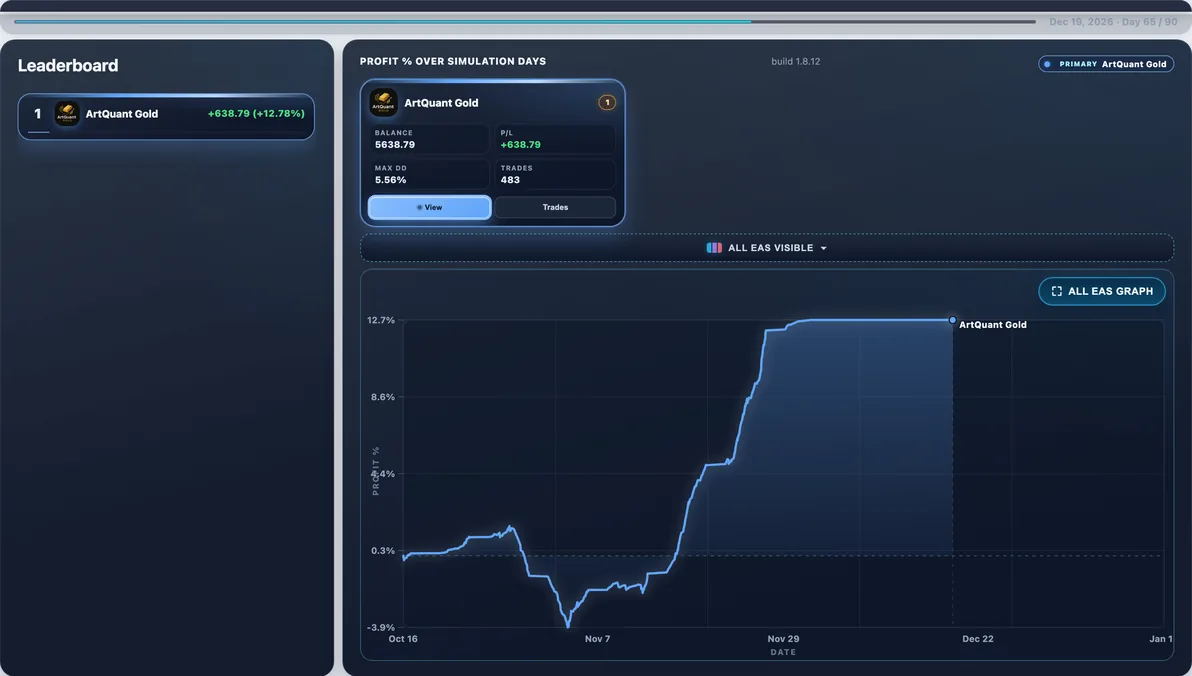The image size is (1192, 676).
Task: Click the -3.9% y-axis label
Action: [381, 627]
